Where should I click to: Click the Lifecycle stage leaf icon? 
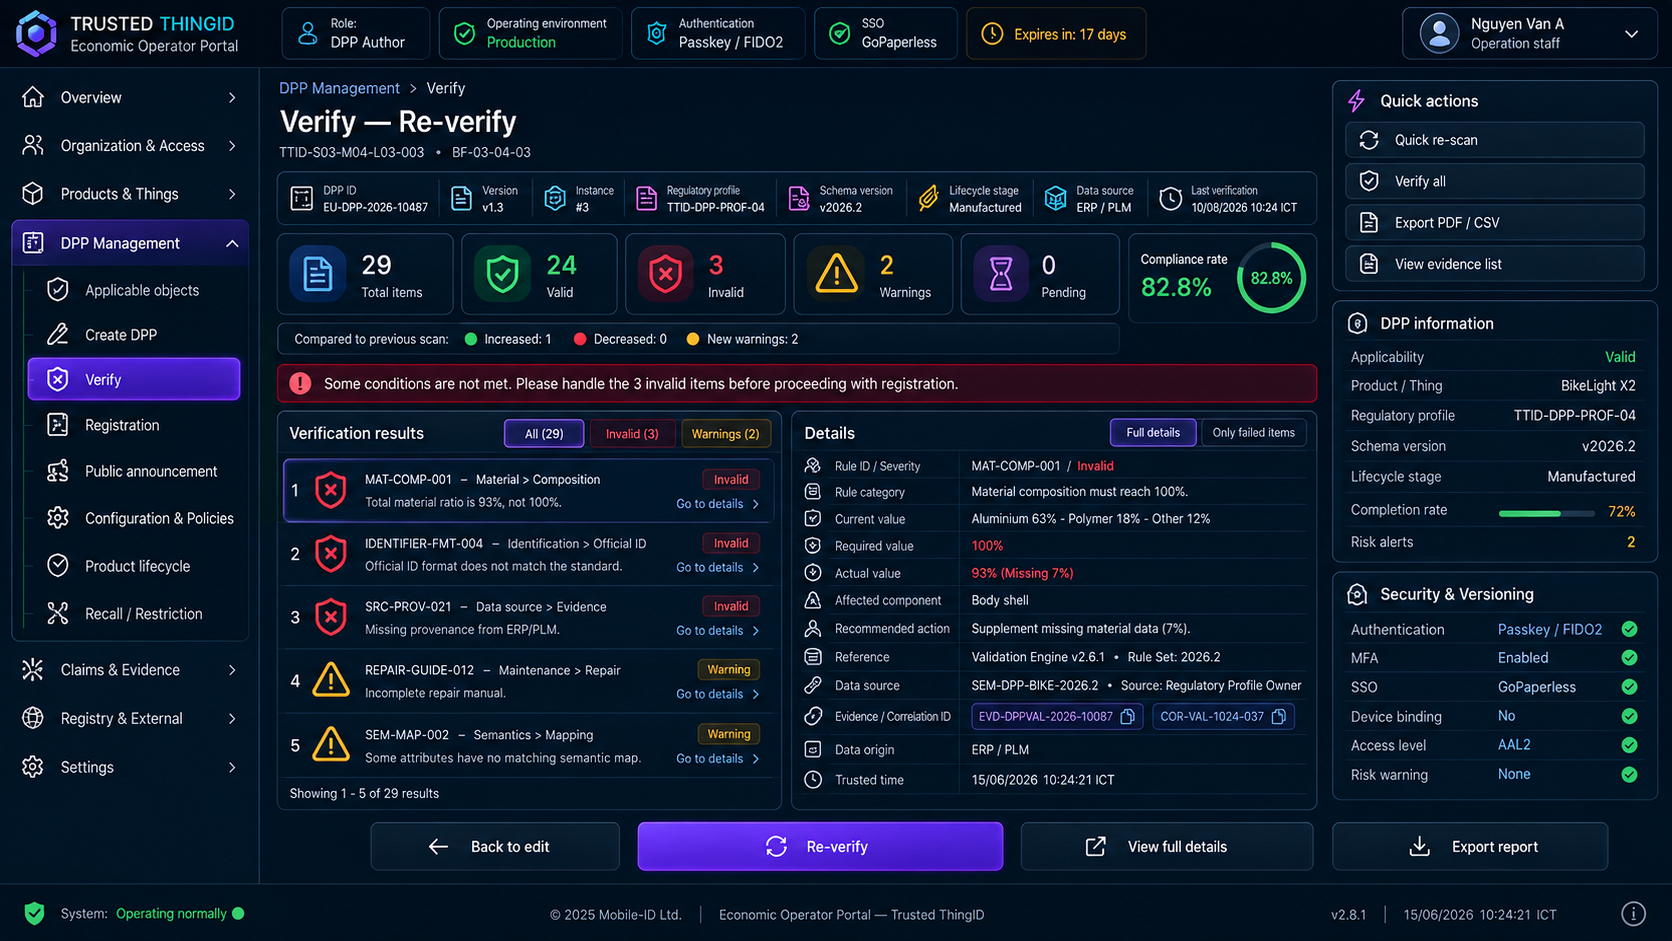(x=929, y=198)
